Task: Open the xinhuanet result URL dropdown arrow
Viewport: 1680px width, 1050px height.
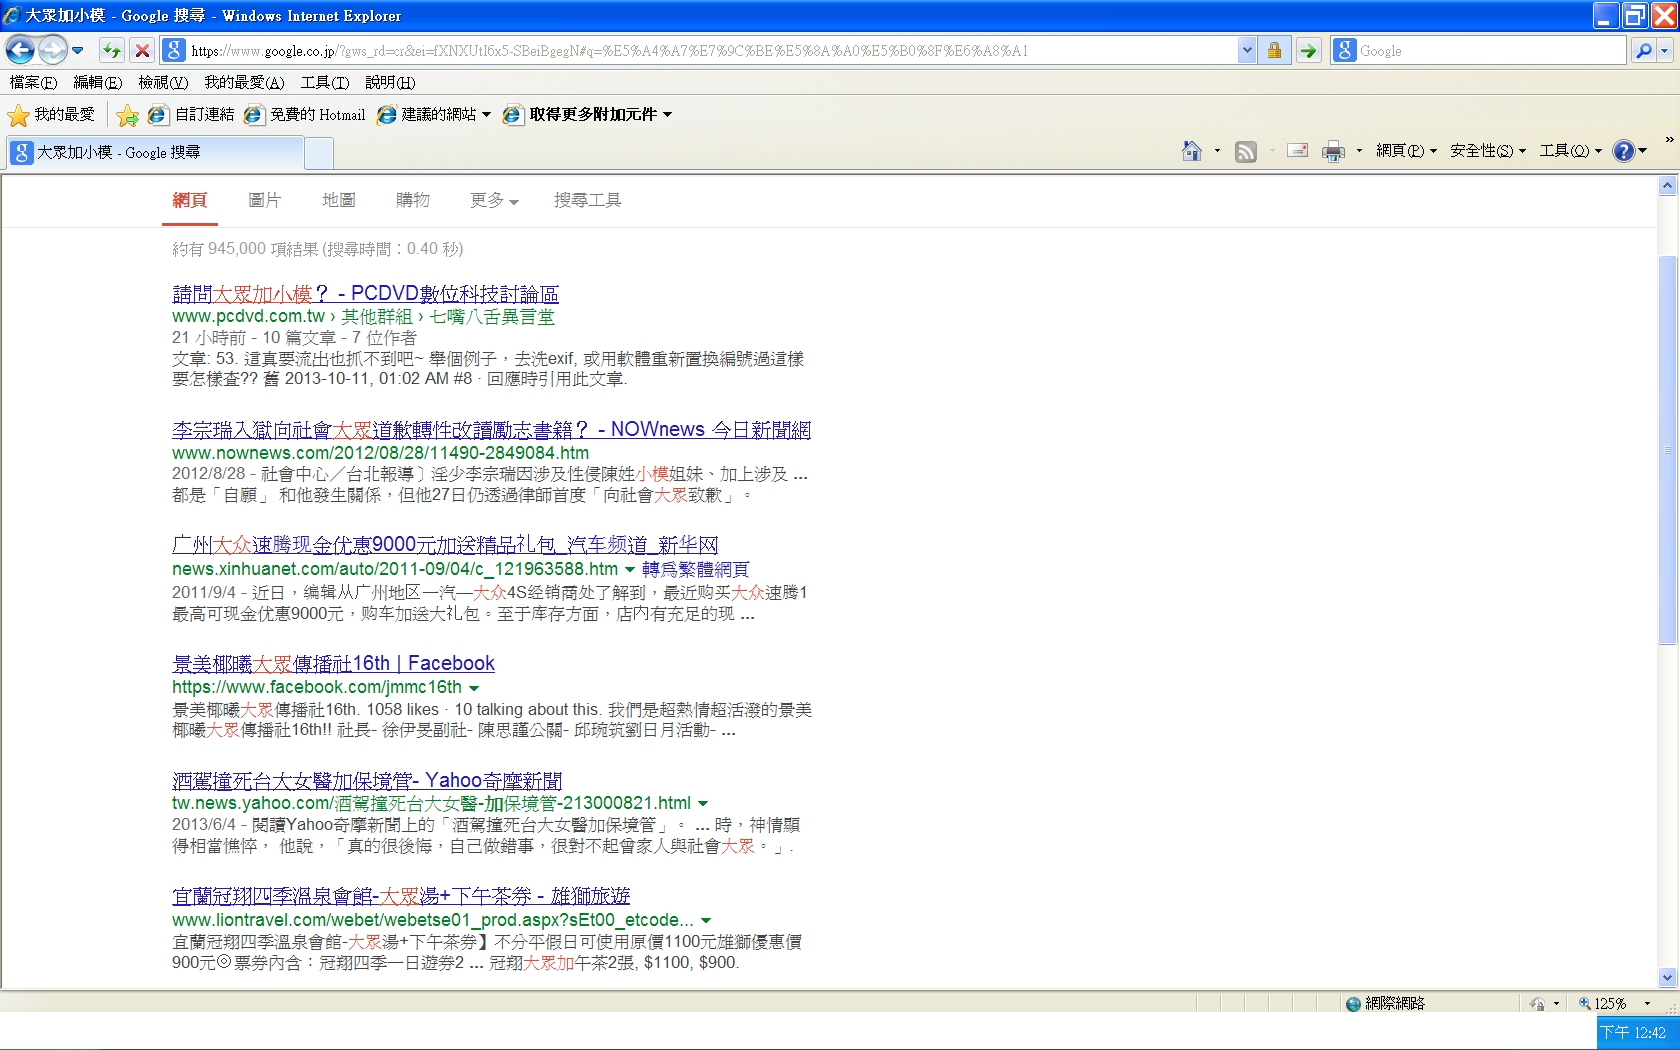Action: tap(630, 570)
